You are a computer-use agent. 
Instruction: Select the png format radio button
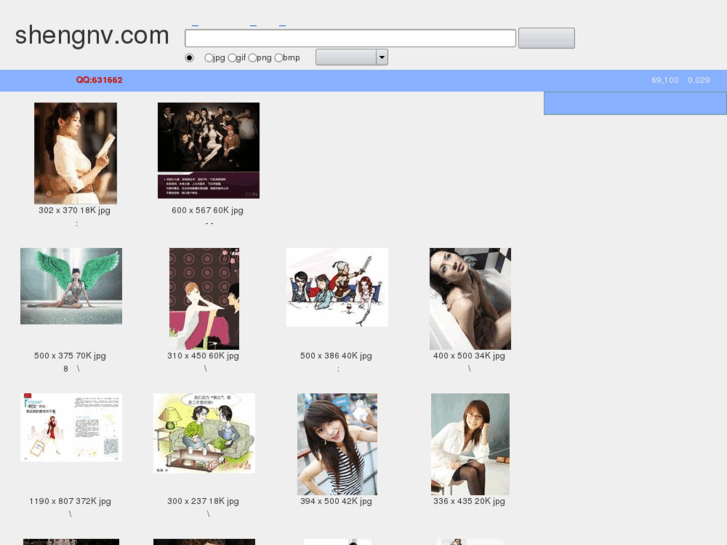(x=252, y=58)
